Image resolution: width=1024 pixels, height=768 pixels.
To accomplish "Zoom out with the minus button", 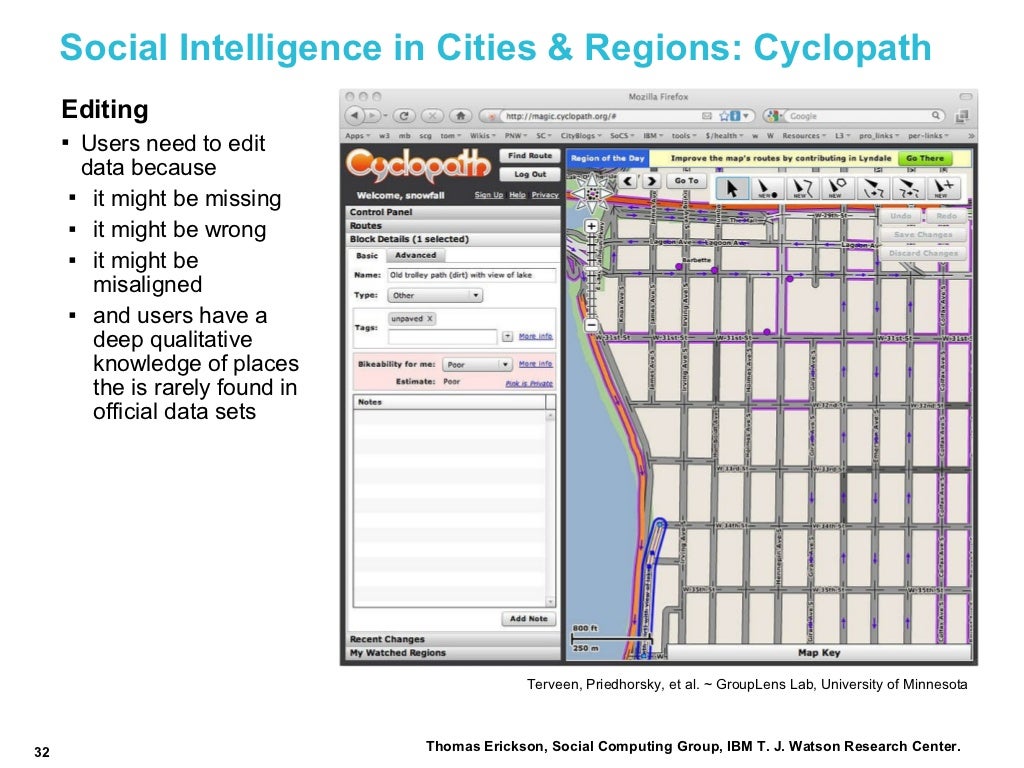I will click(591, 324).
